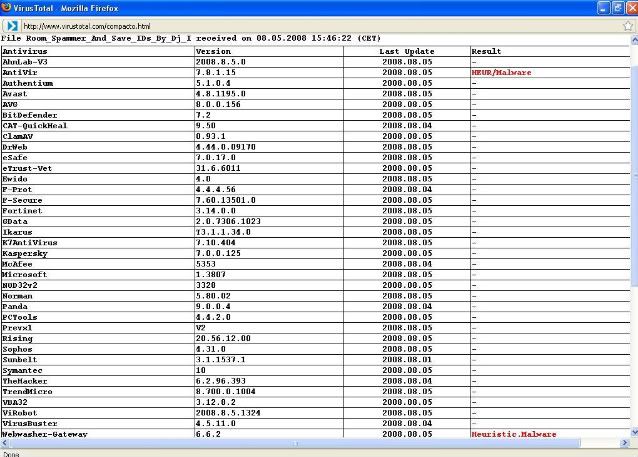Select the TrendMicro antivirus name
638x457 pixels.
tap(27, 391)
